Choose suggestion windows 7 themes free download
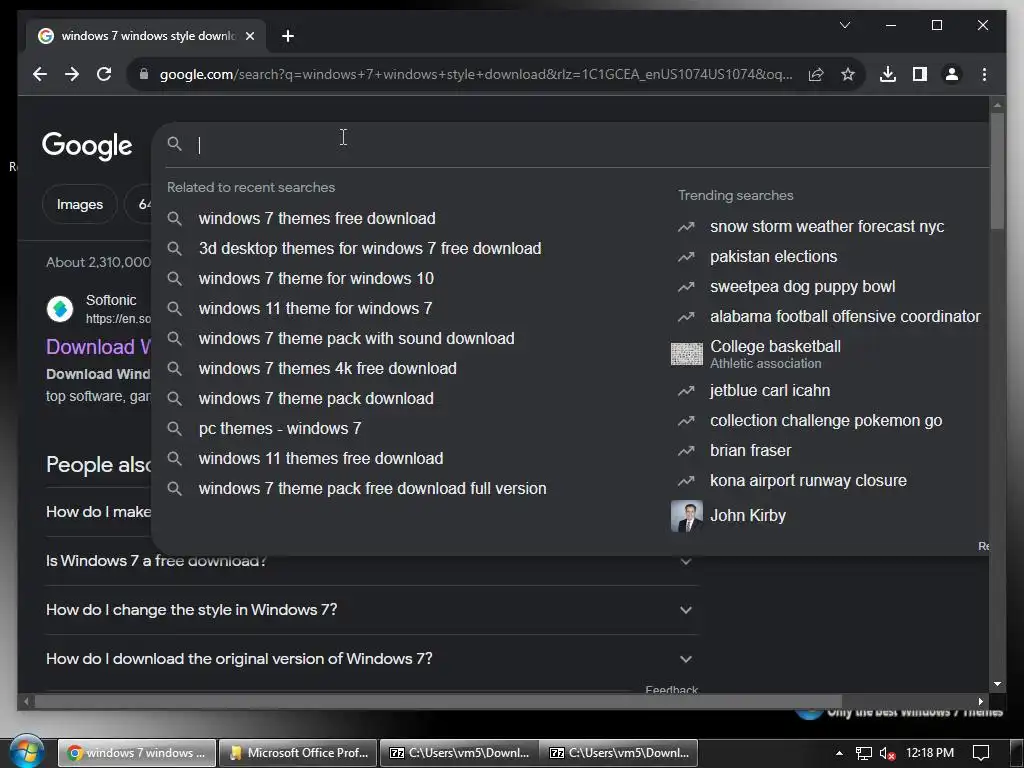This screenshot has width=1024, height=768. 317,218
